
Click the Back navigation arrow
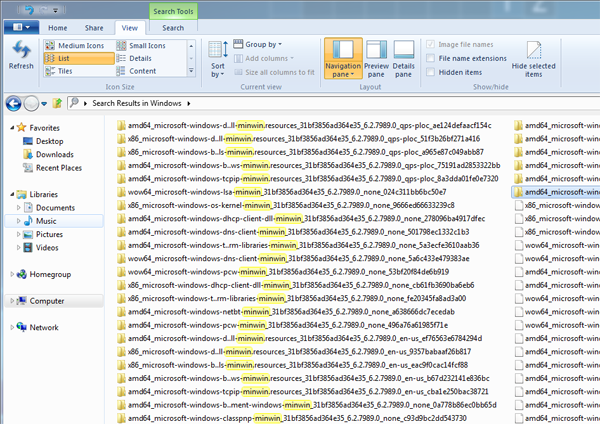[x=14, y=103]
